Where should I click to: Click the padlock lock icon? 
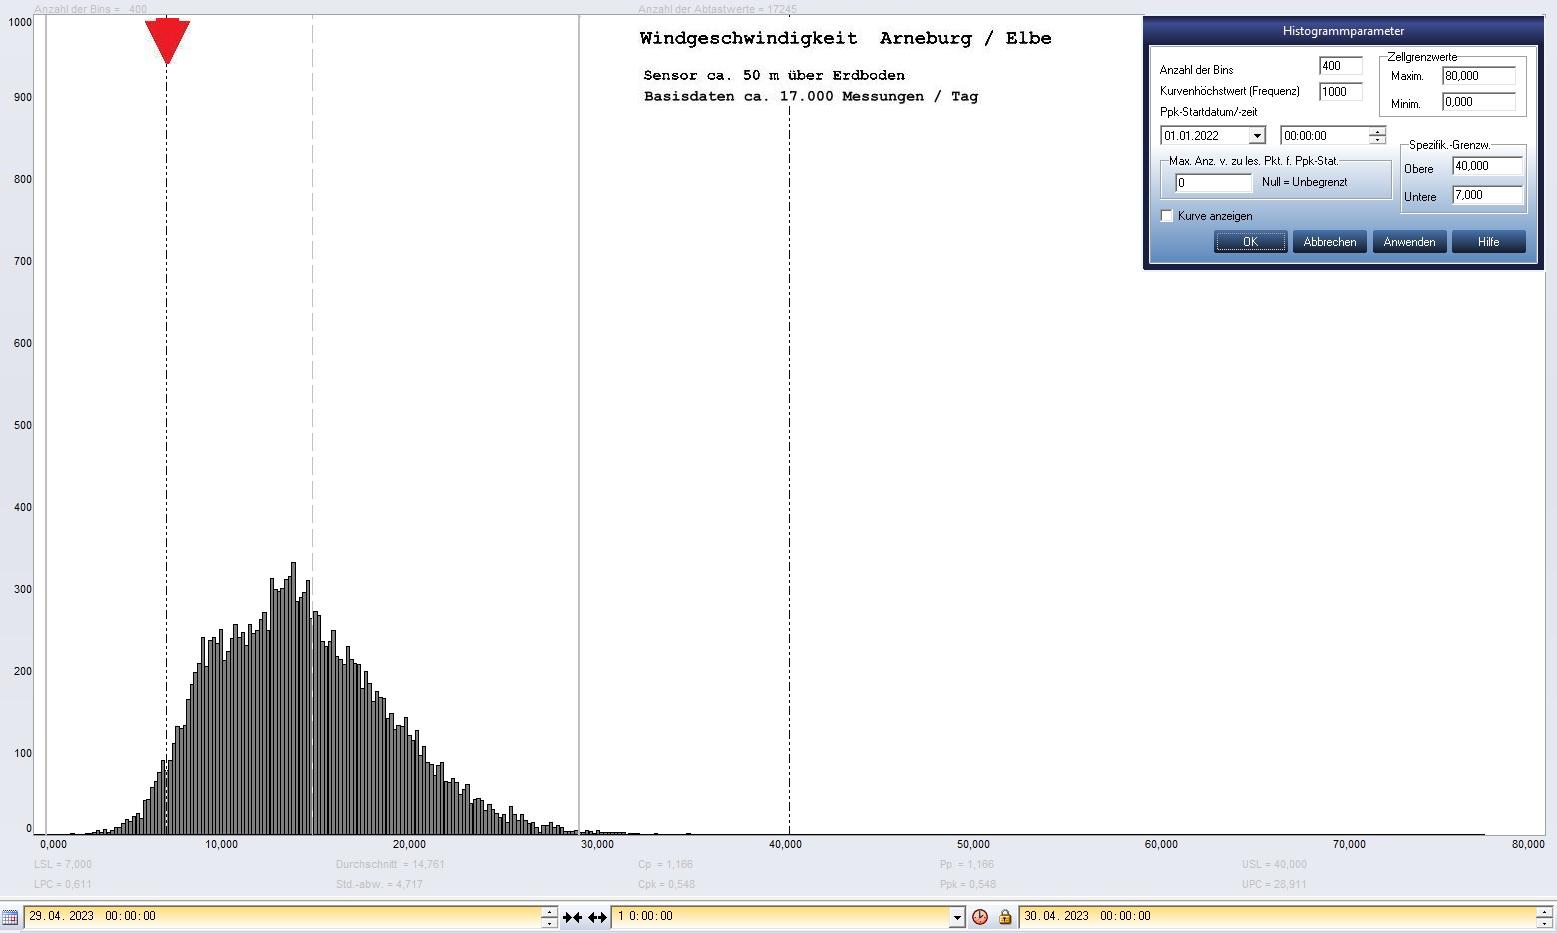(1005, 917)
